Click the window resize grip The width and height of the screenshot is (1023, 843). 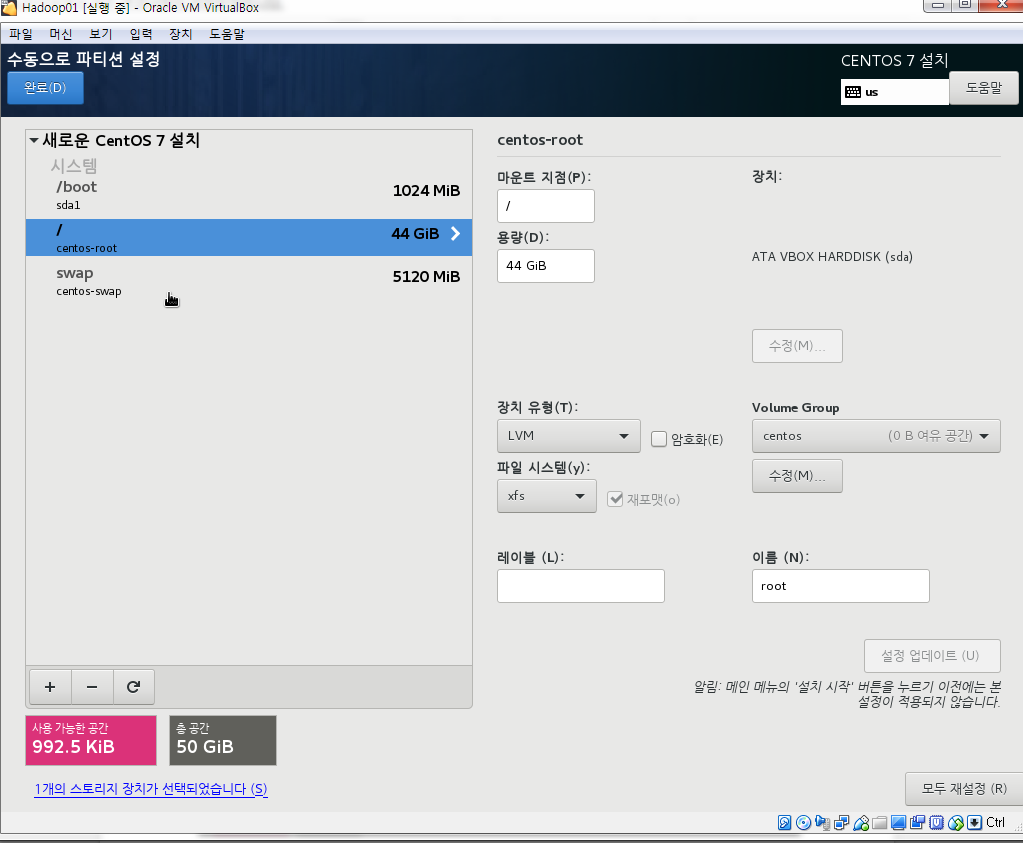[1018, 827]
